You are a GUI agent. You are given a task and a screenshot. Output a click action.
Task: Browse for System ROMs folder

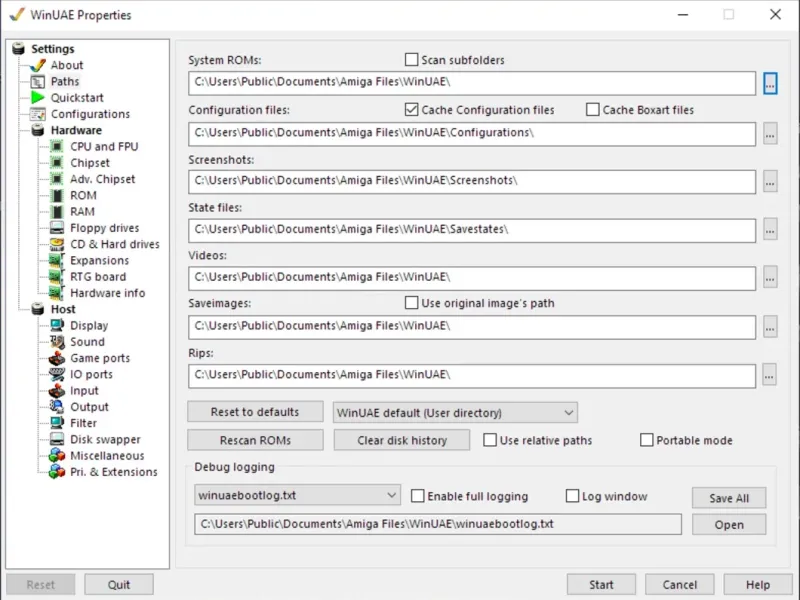coord(770,83)
